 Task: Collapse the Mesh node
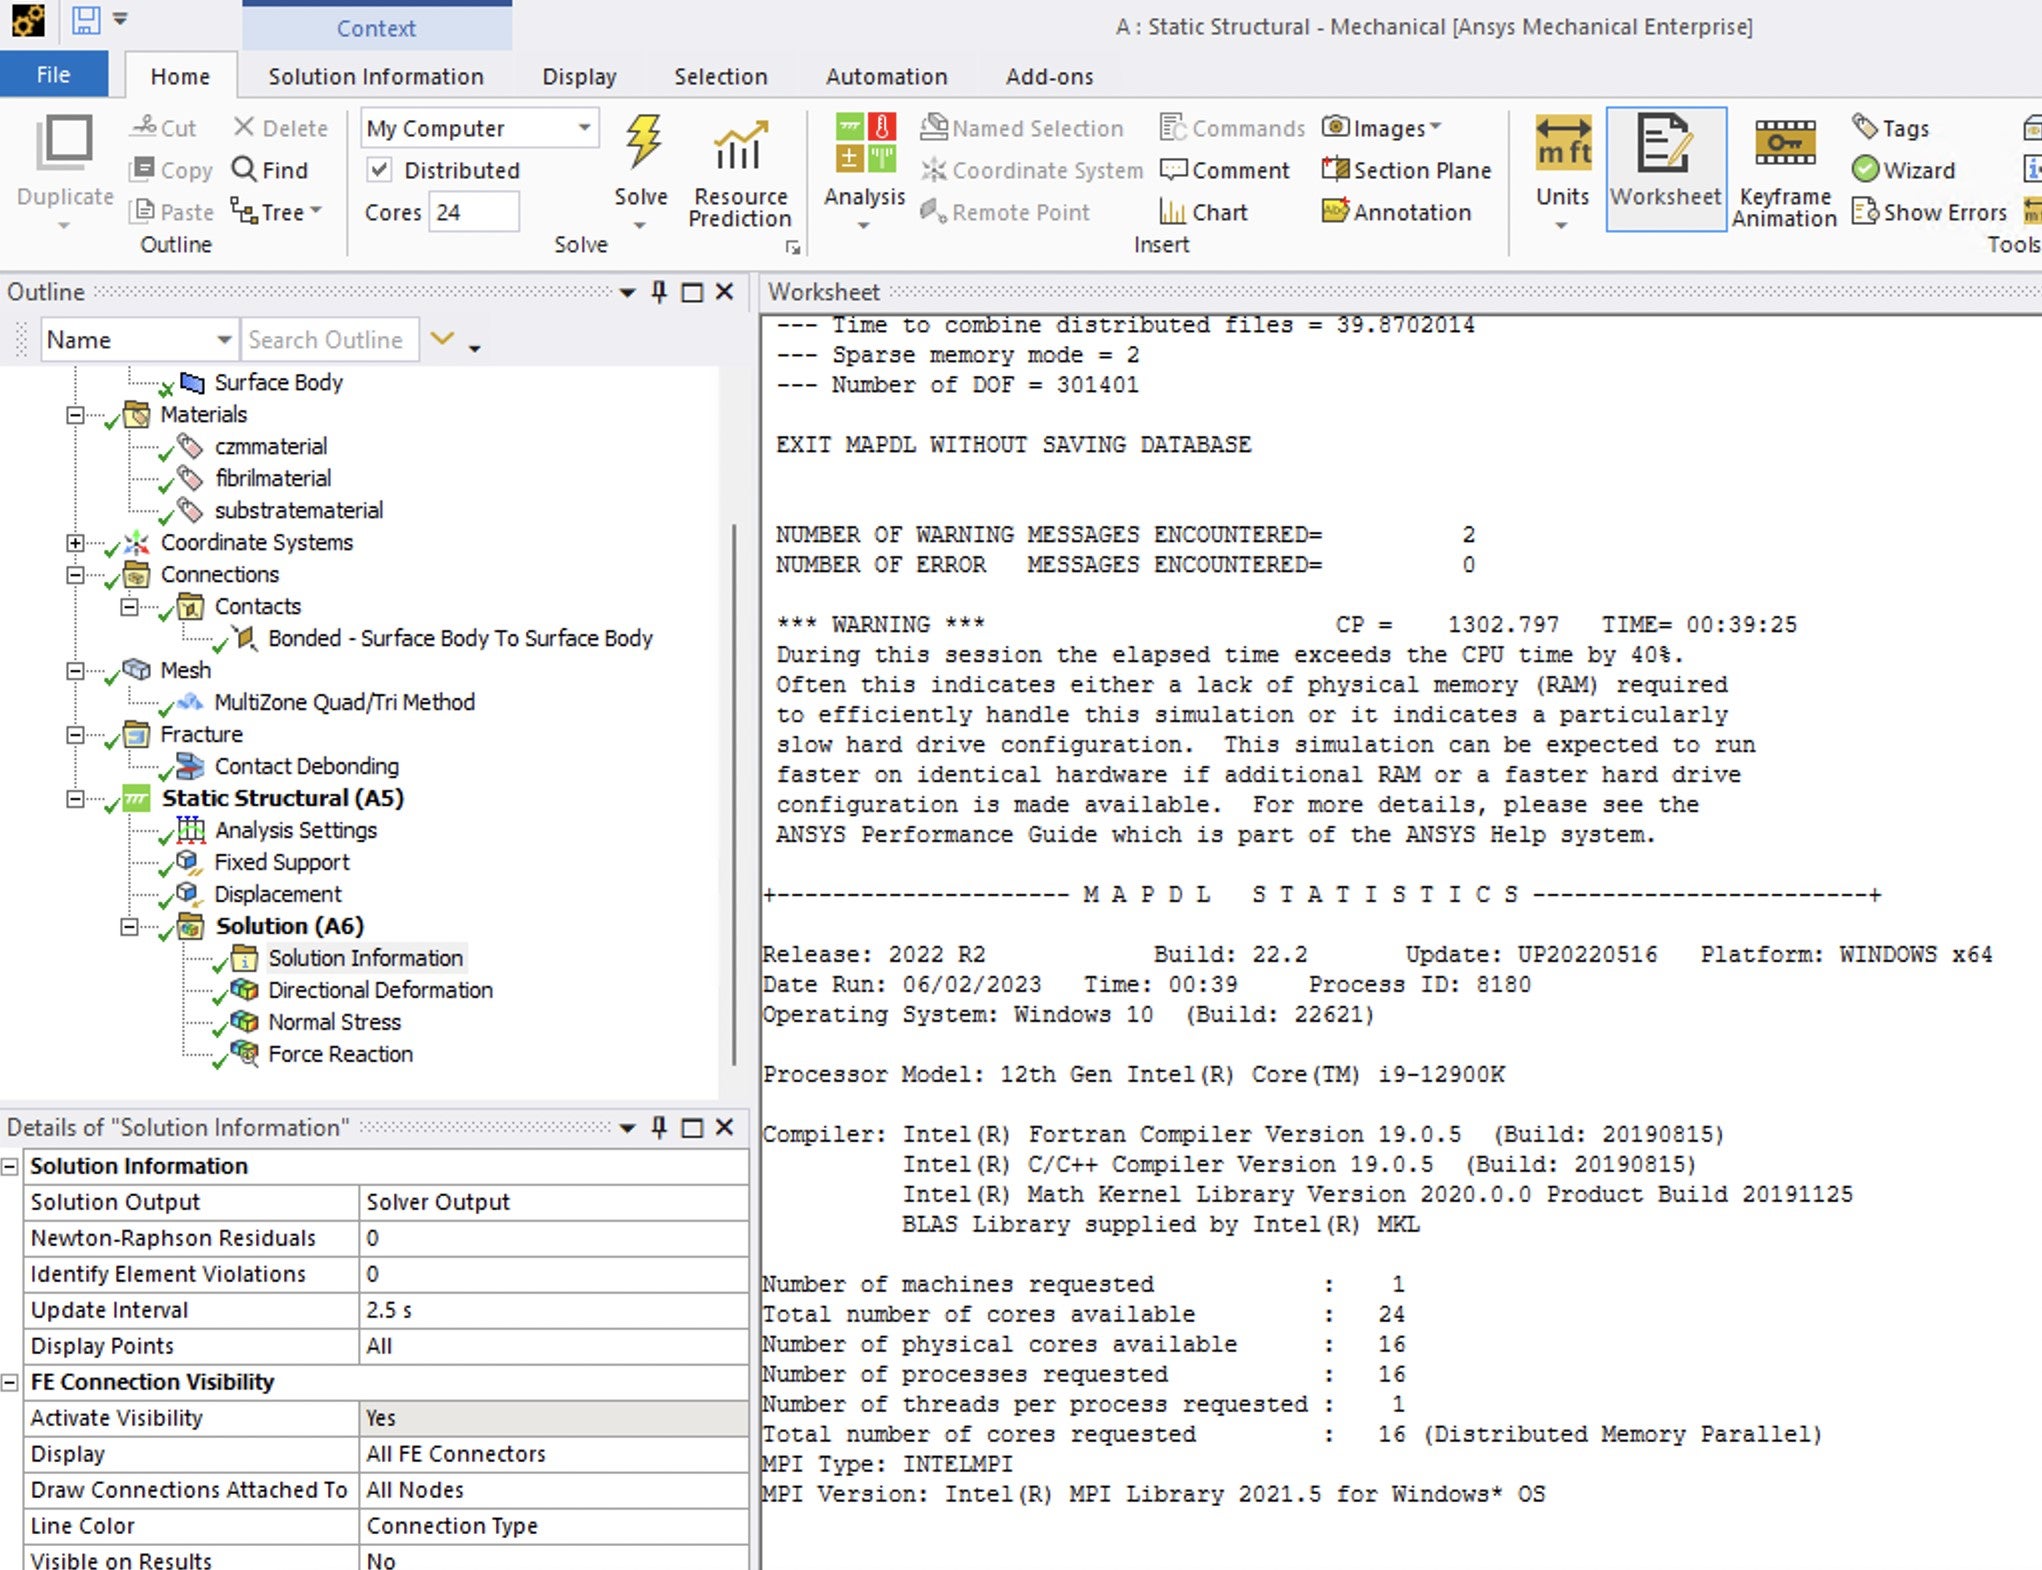[x=75, y=670]
